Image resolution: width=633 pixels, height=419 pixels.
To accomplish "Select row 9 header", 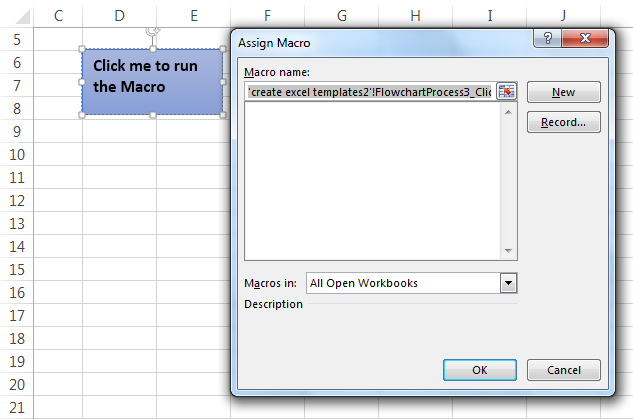I will coord(17,132).
